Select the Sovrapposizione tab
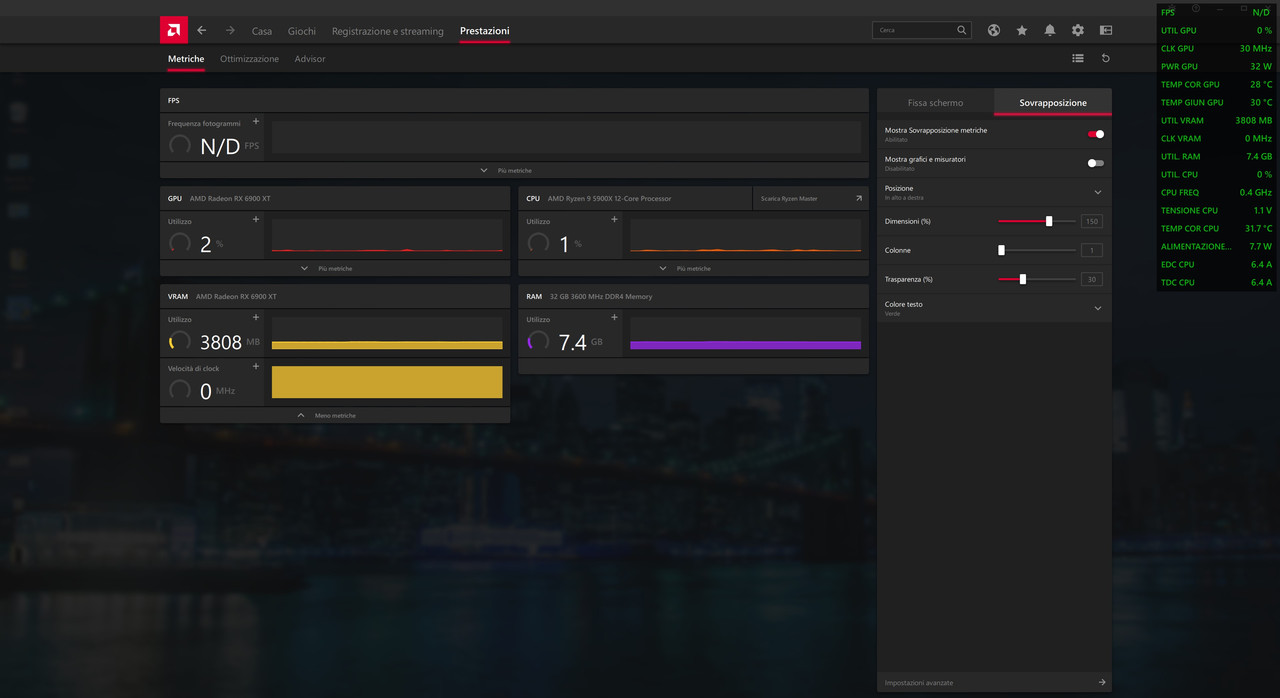The height and width of the screenshot is (698, 1280). [1053, 102]
